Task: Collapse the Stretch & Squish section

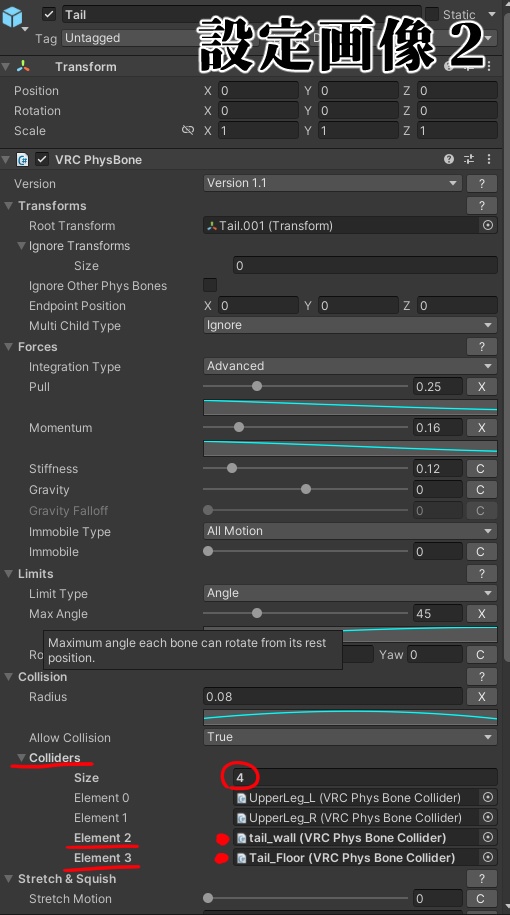Action: click(x=9, y=879)
